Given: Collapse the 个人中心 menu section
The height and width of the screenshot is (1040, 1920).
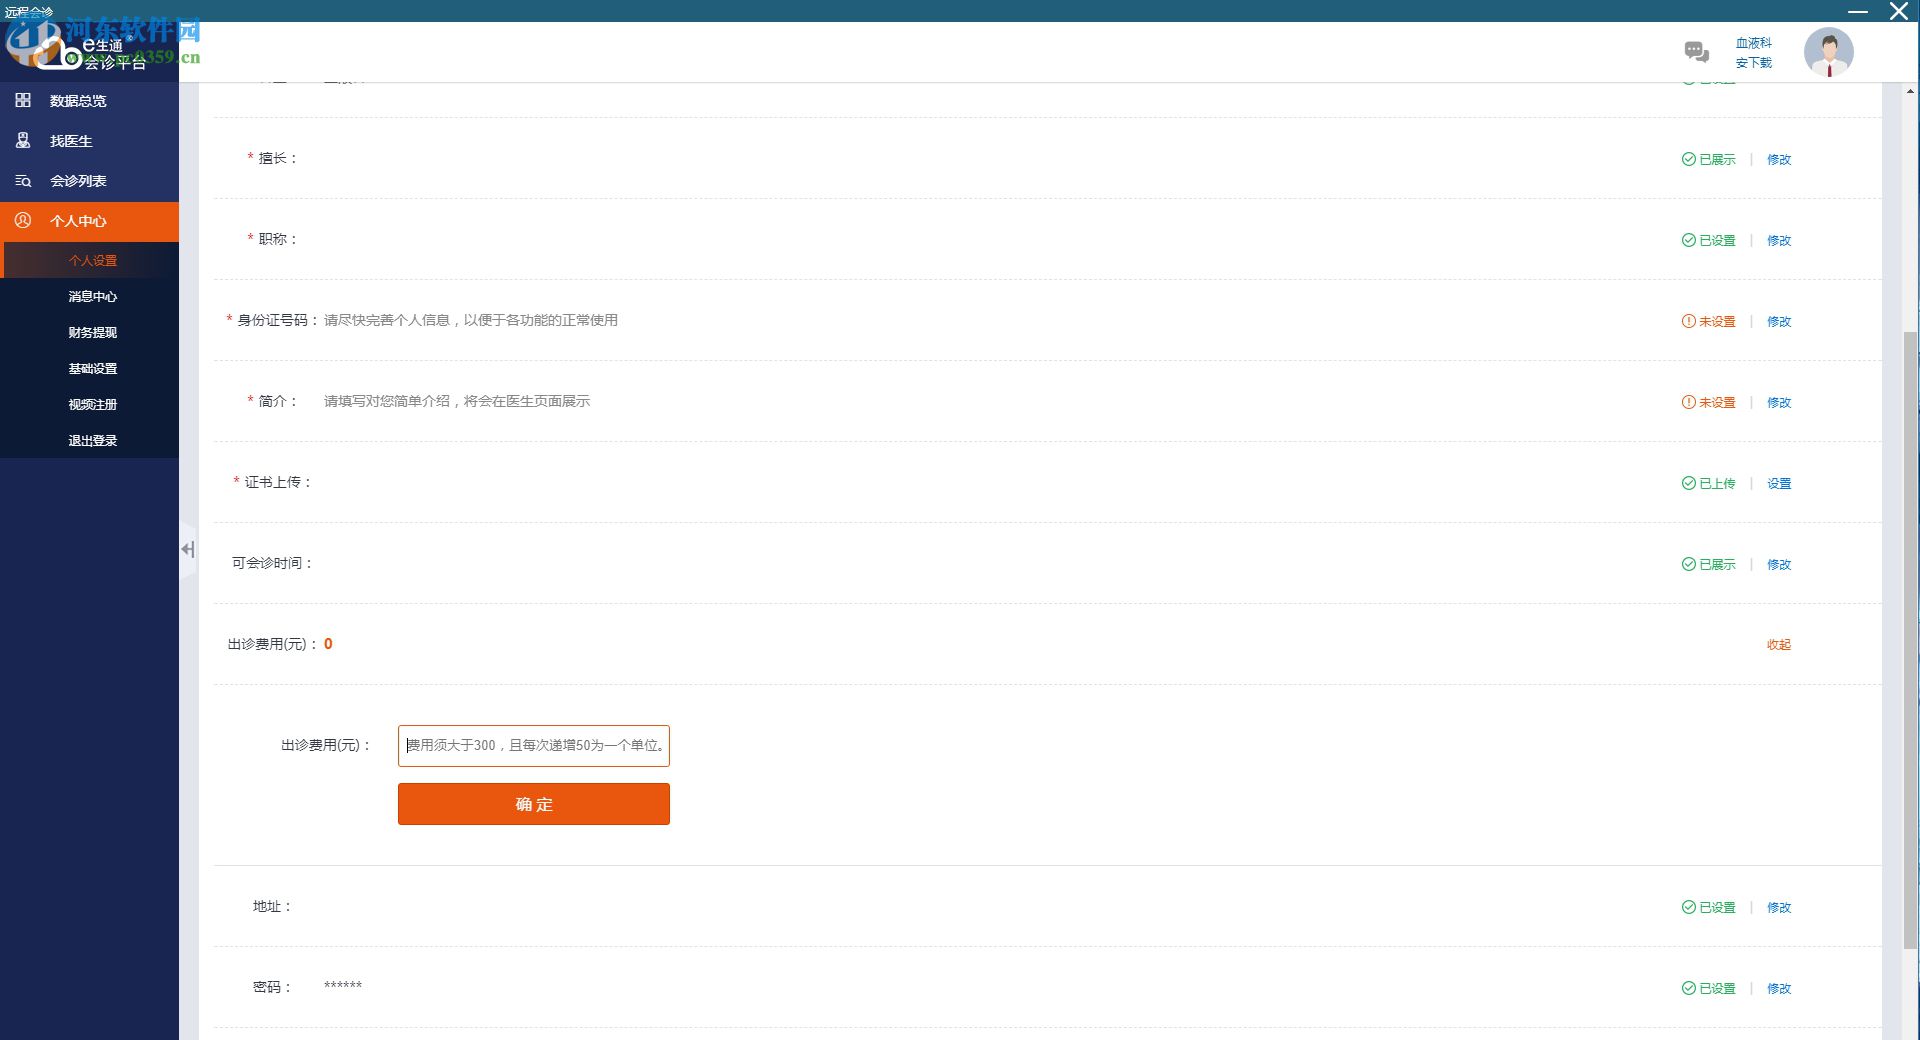Looking at the screenshot, I should (x=89, y=221).
